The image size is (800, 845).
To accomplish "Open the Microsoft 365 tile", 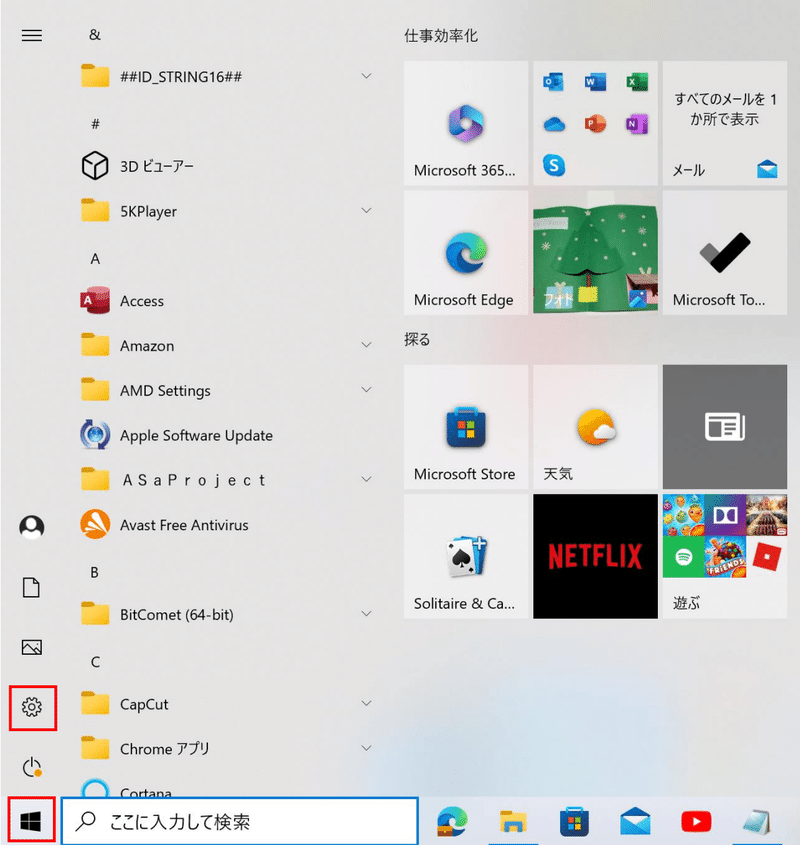I will (x=466, y=123).
